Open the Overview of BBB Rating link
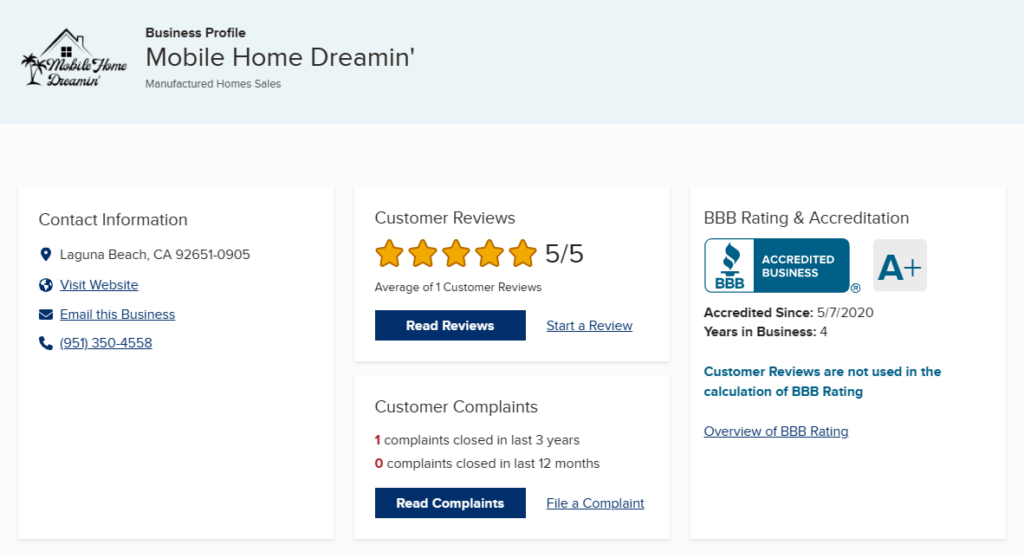Image resolution: width=1024 pixels, height=558 pixels. point(776,431)
